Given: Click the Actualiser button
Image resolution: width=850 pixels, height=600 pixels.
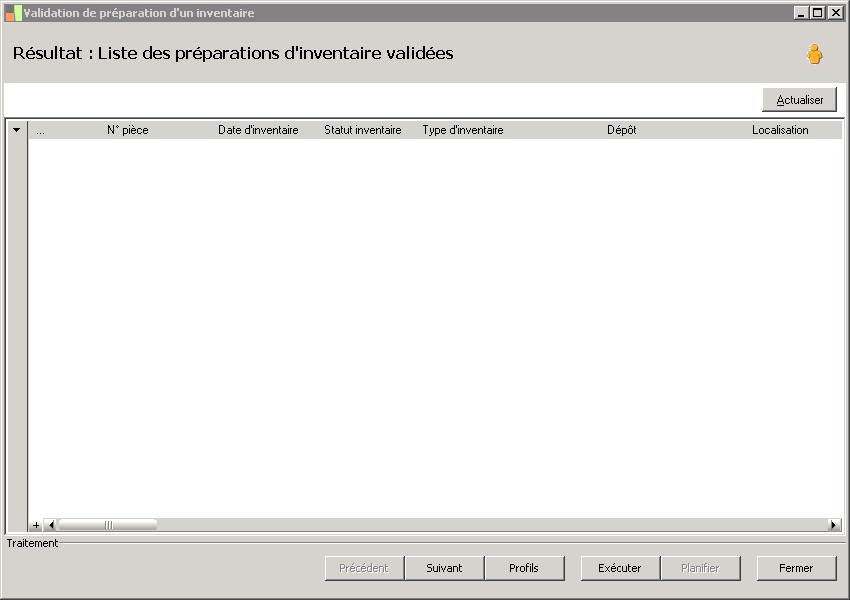Looking at the screenshot, I should point(800,100).
